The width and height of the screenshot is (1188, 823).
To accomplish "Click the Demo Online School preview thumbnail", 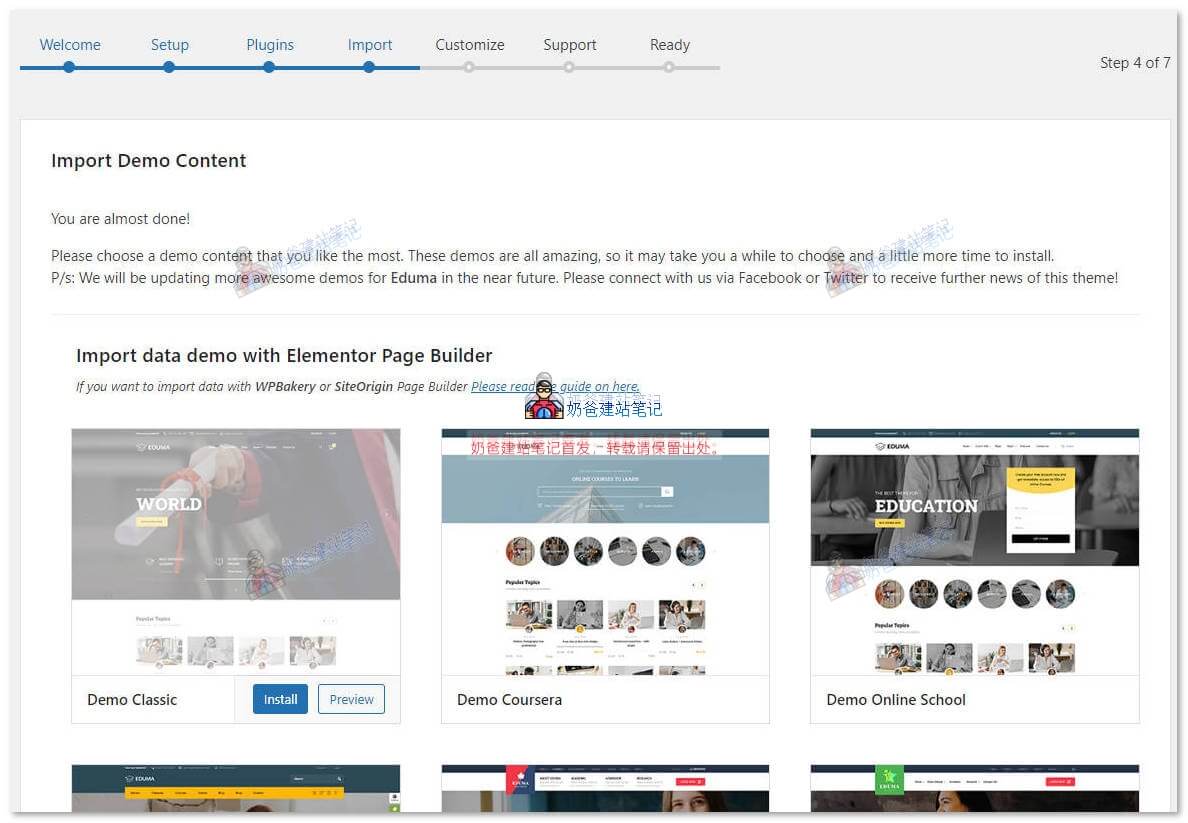I will click(974, 551).
